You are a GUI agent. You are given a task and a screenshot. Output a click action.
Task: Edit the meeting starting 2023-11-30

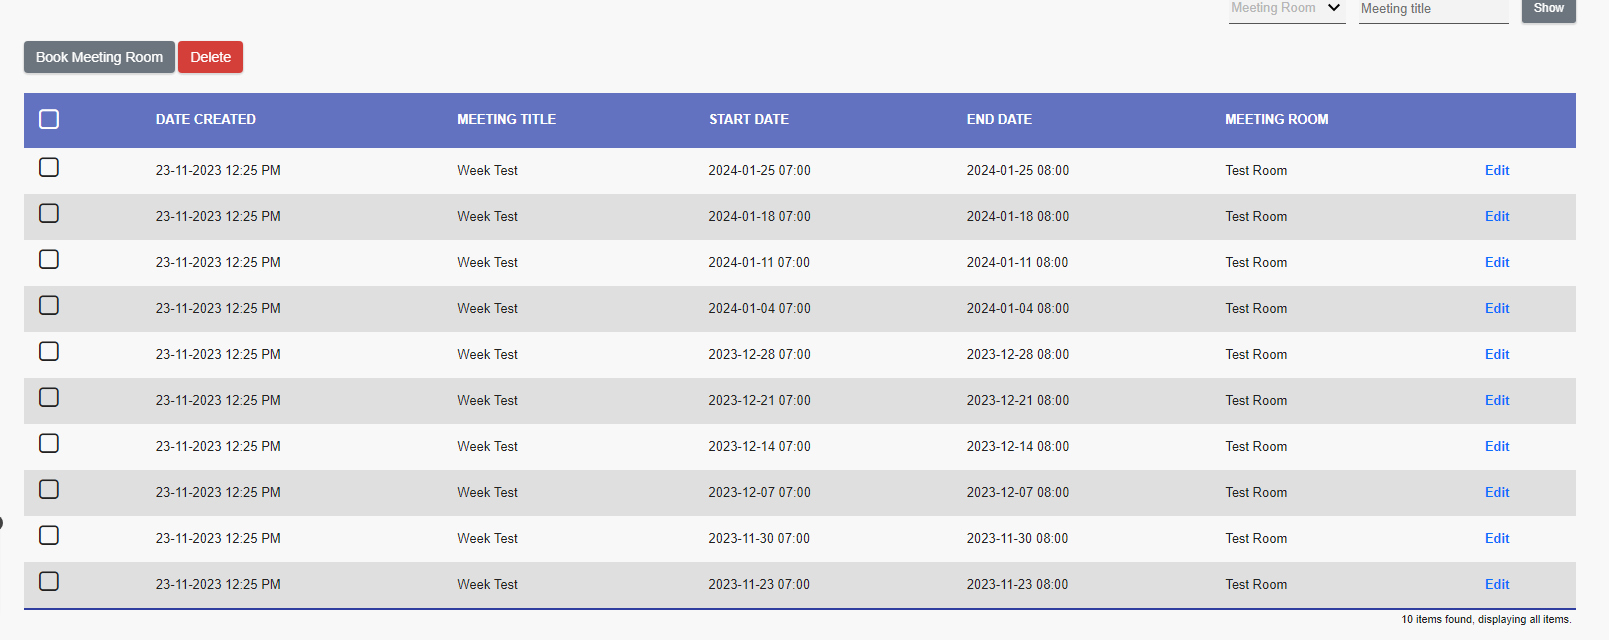[1497, 538]
